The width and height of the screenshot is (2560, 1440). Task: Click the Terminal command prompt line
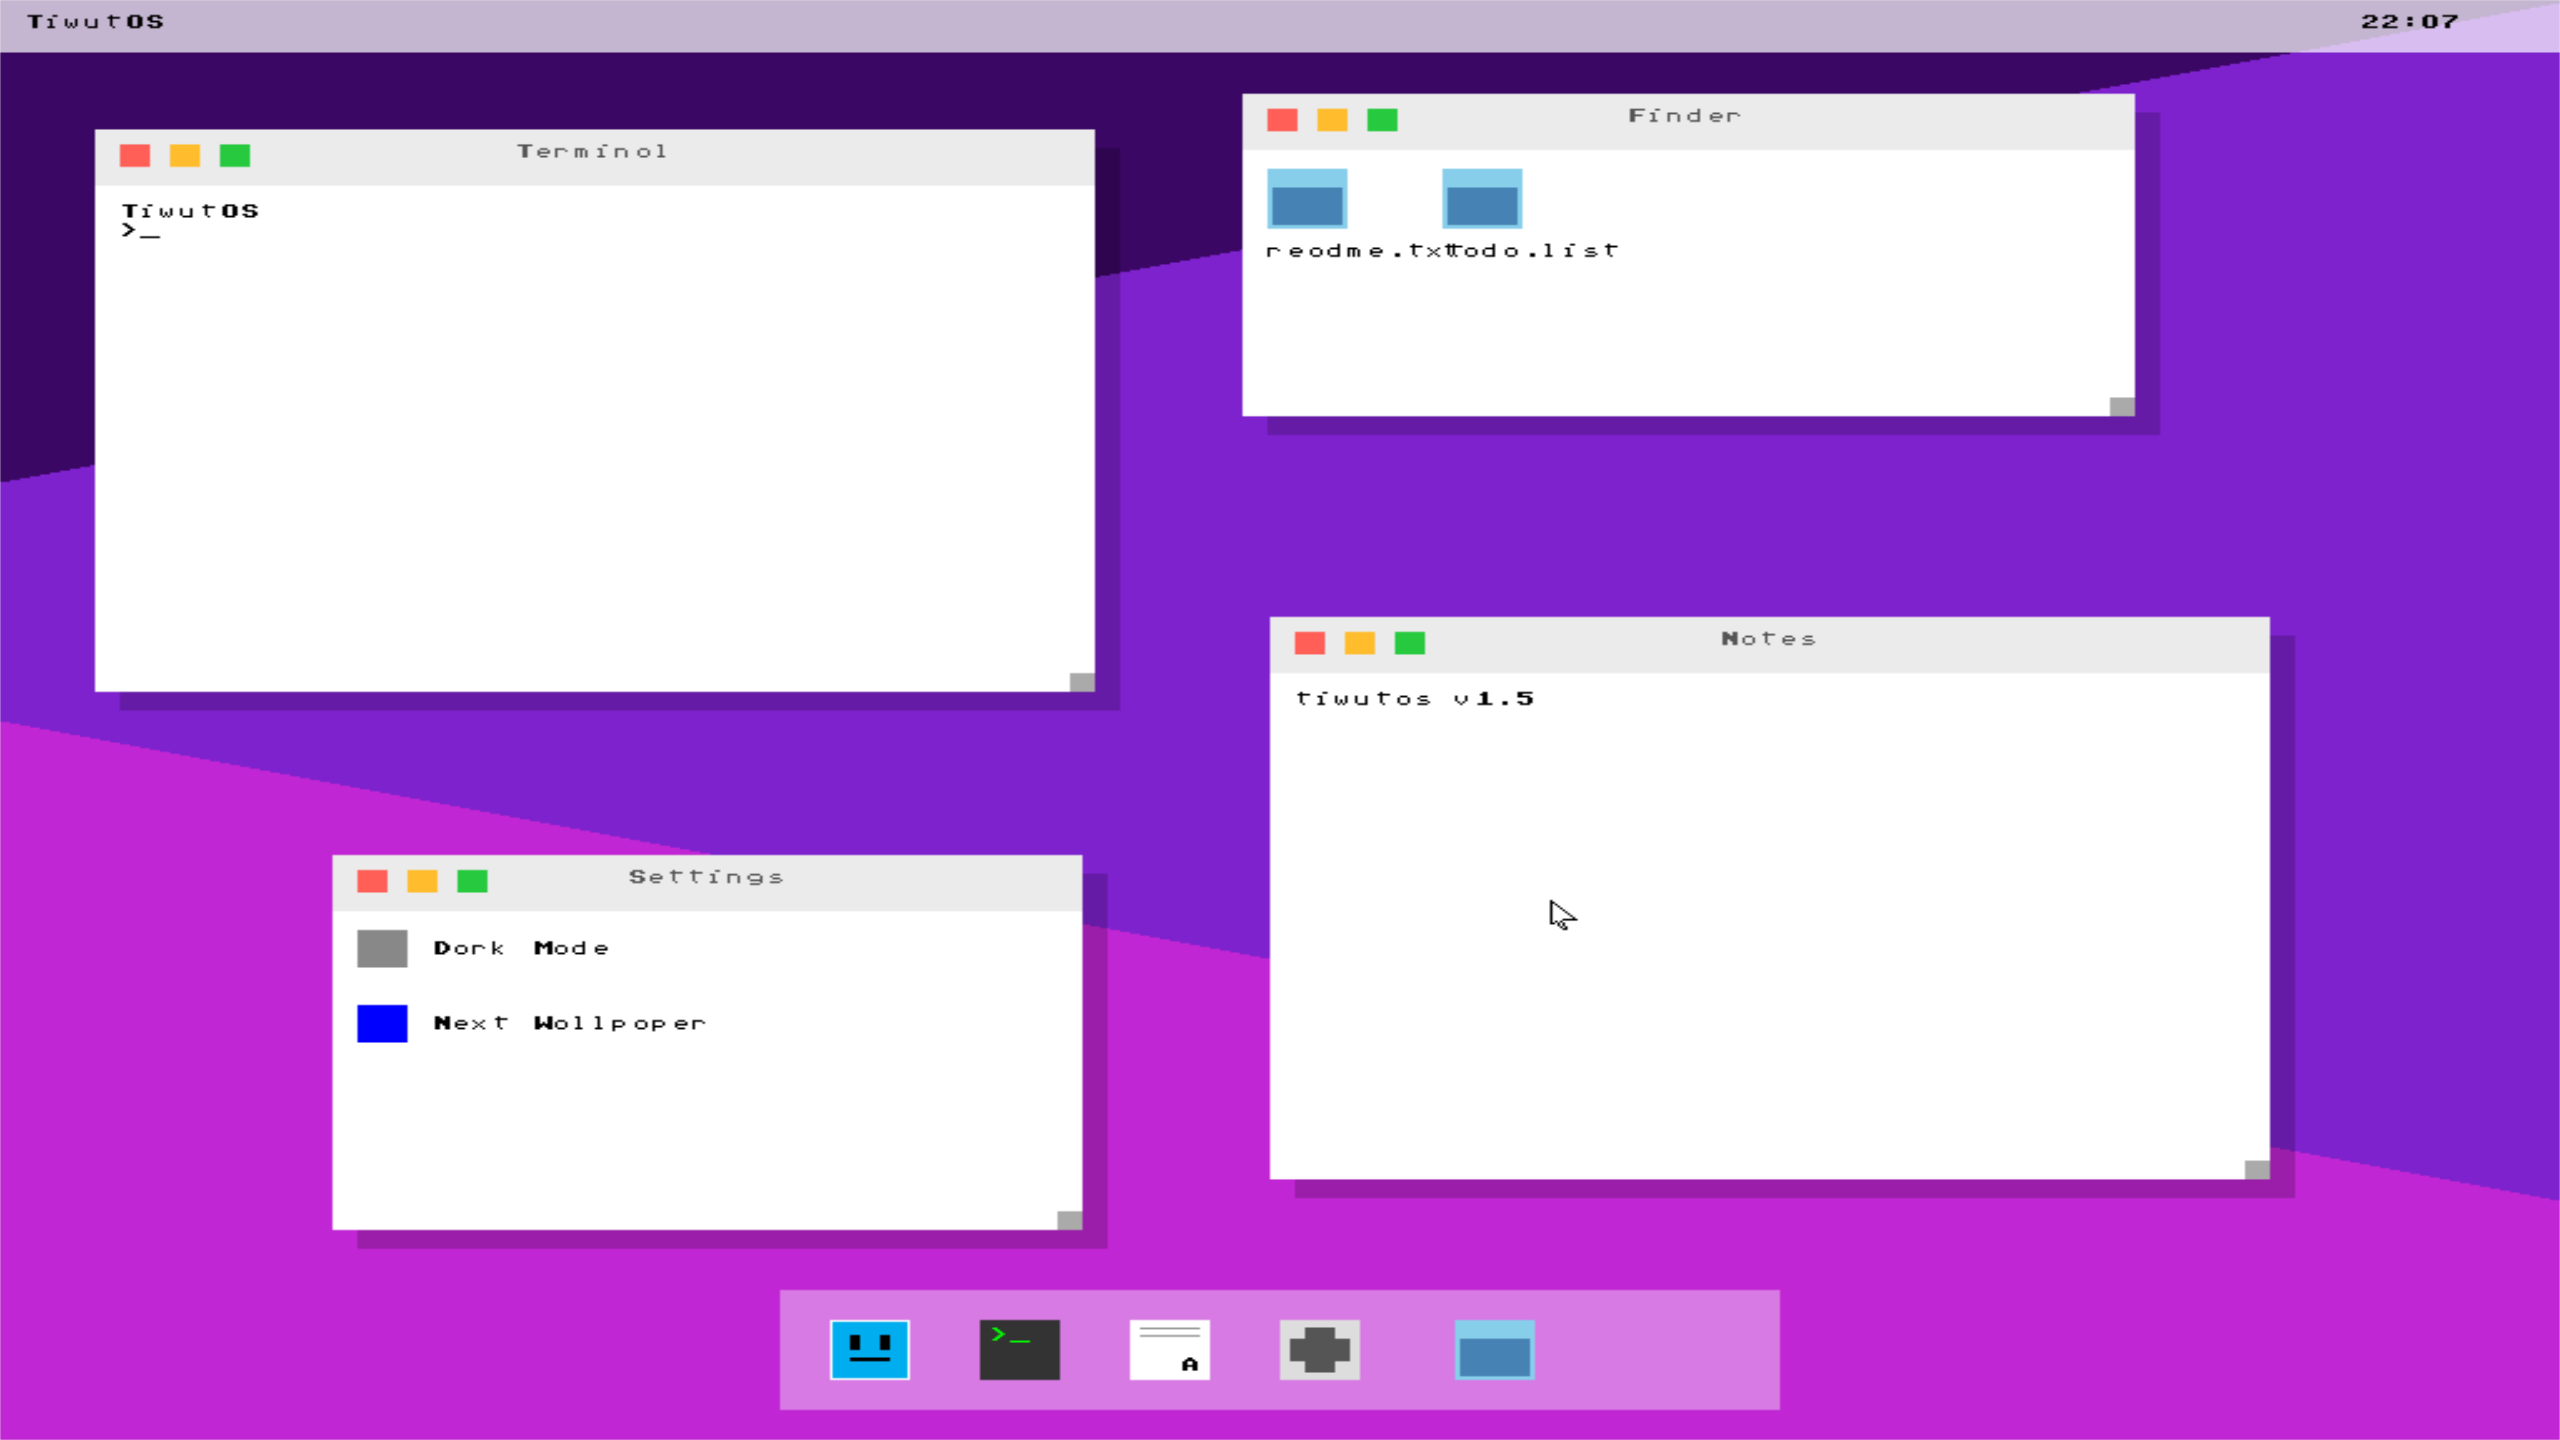[x=141, y=231]
